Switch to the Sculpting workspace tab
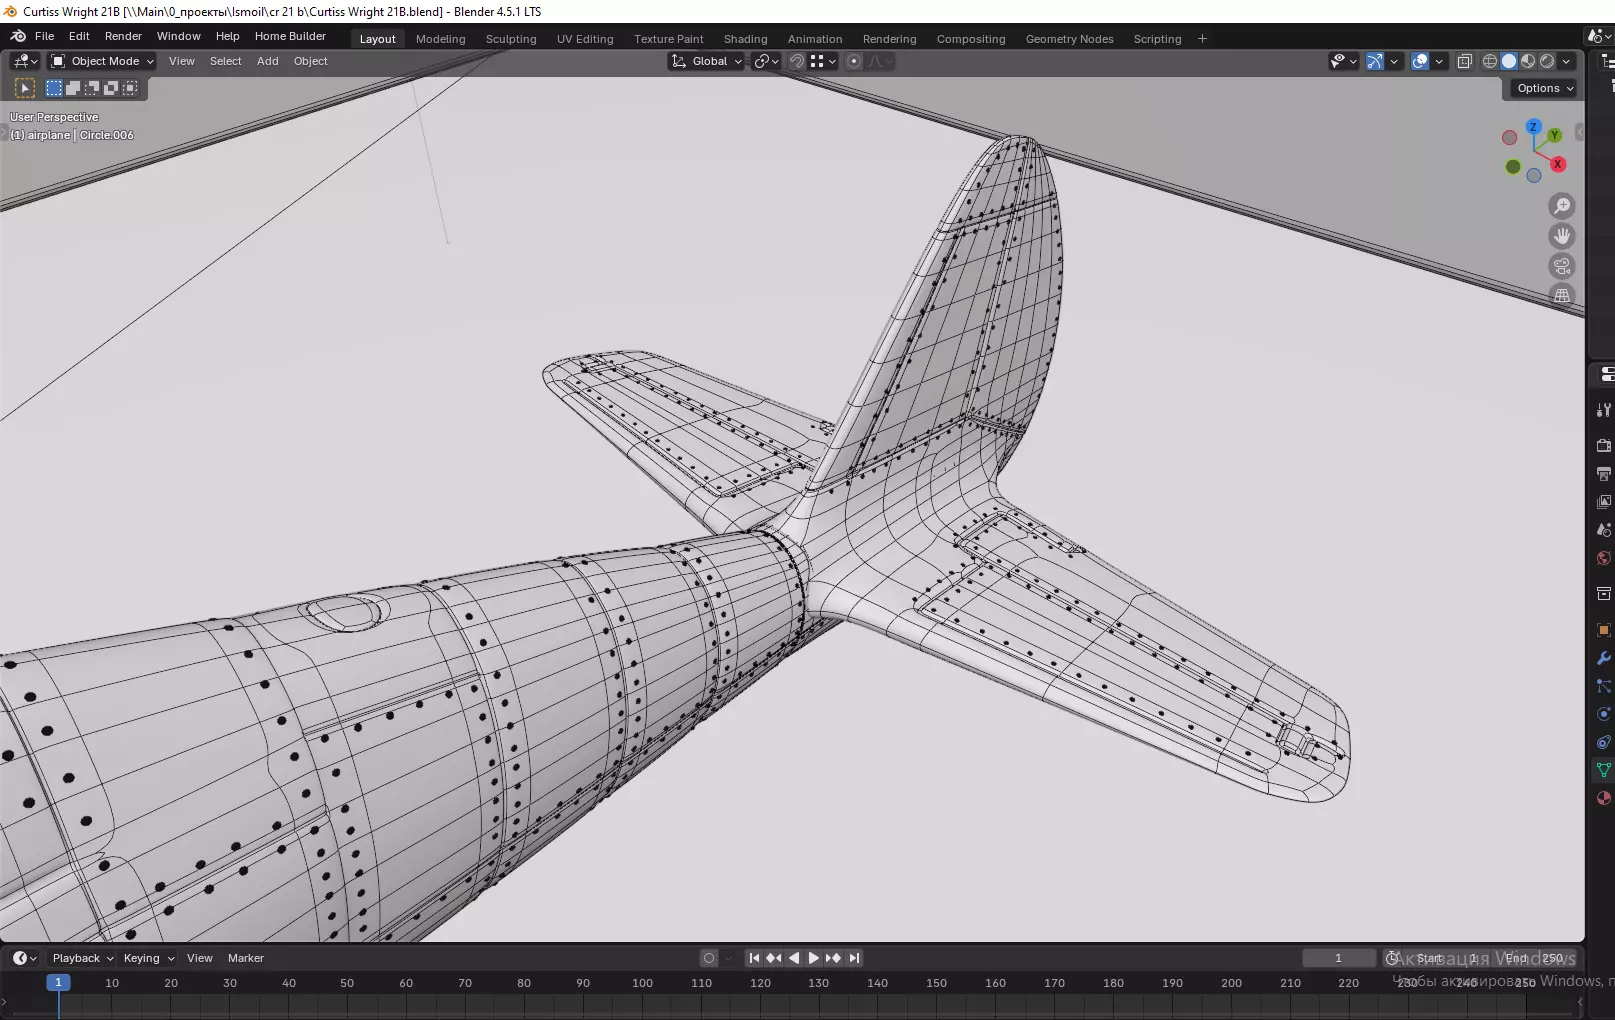This screenshot has height=1020, width=1615. coord(511,39)
